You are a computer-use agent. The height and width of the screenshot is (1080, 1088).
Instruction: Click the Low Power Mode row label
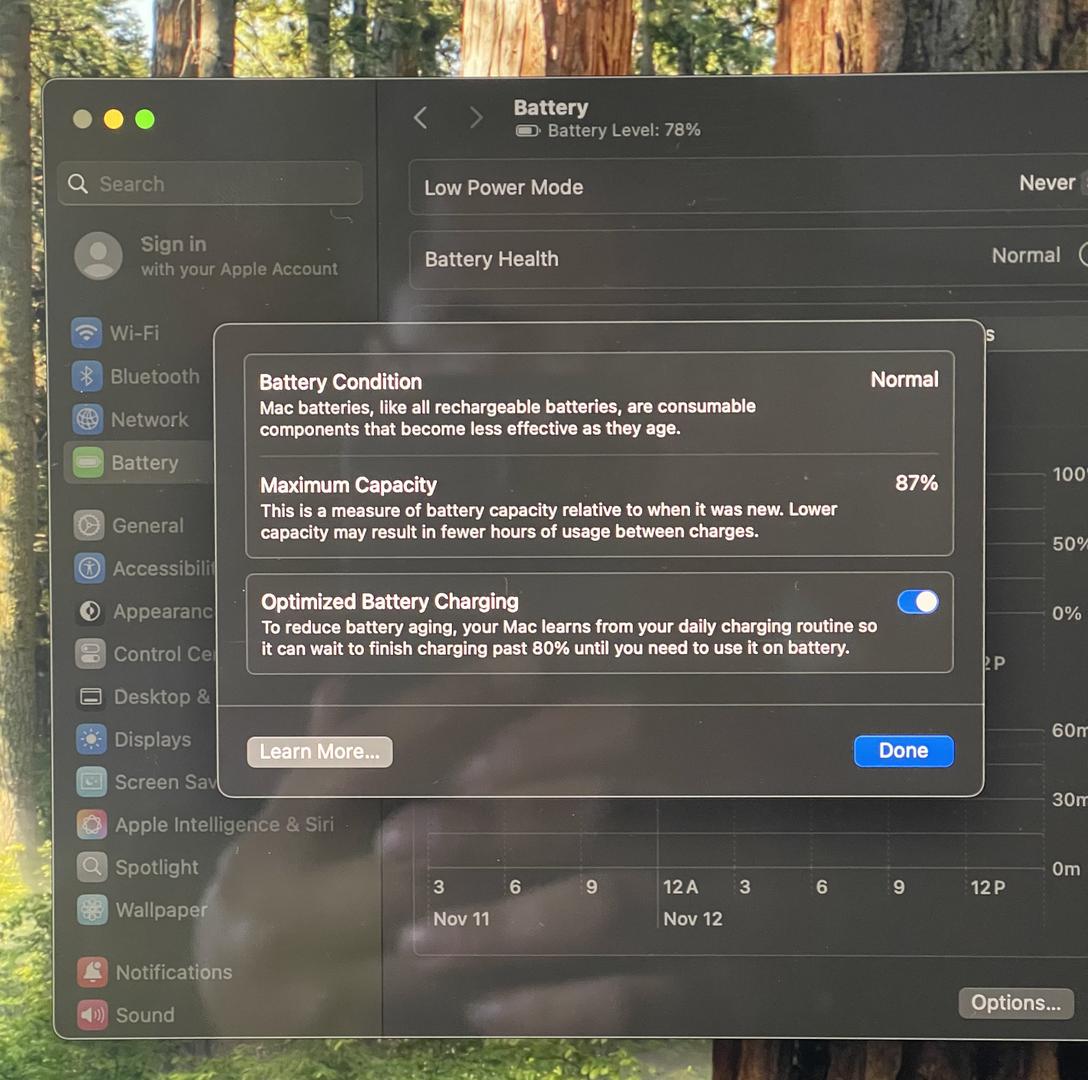[504, 187]
